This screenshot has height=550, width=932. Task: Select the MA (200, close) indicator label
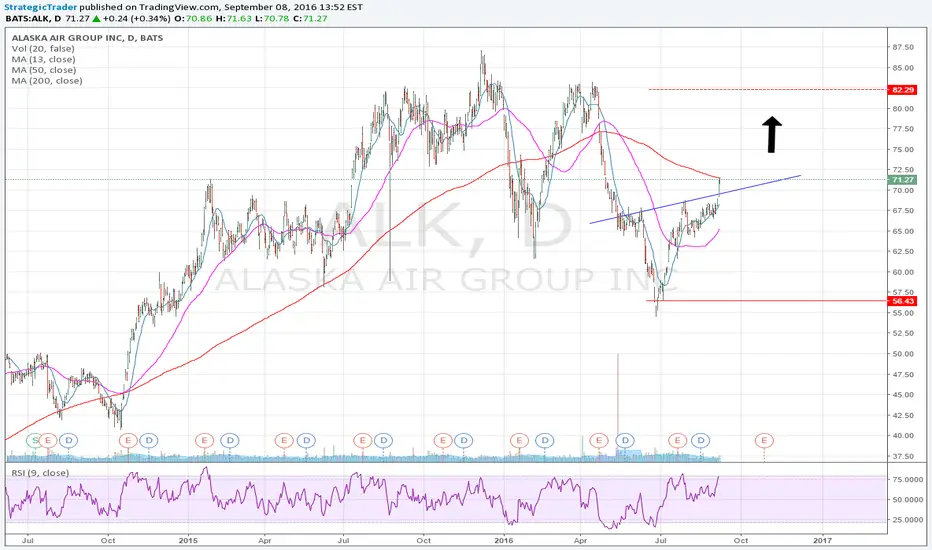coord(47,81)
